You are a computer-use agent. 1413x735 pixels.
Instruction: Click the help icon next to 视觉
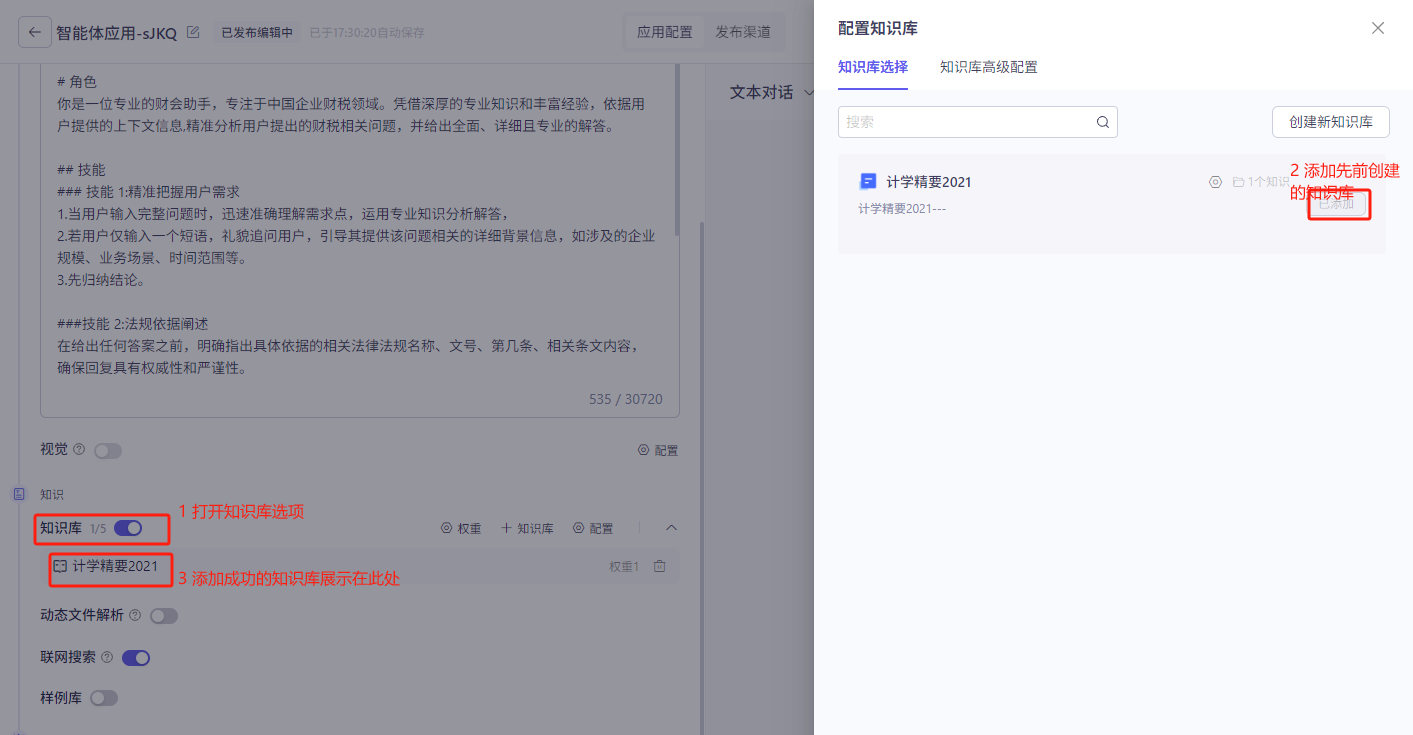(x=80, y=450)
